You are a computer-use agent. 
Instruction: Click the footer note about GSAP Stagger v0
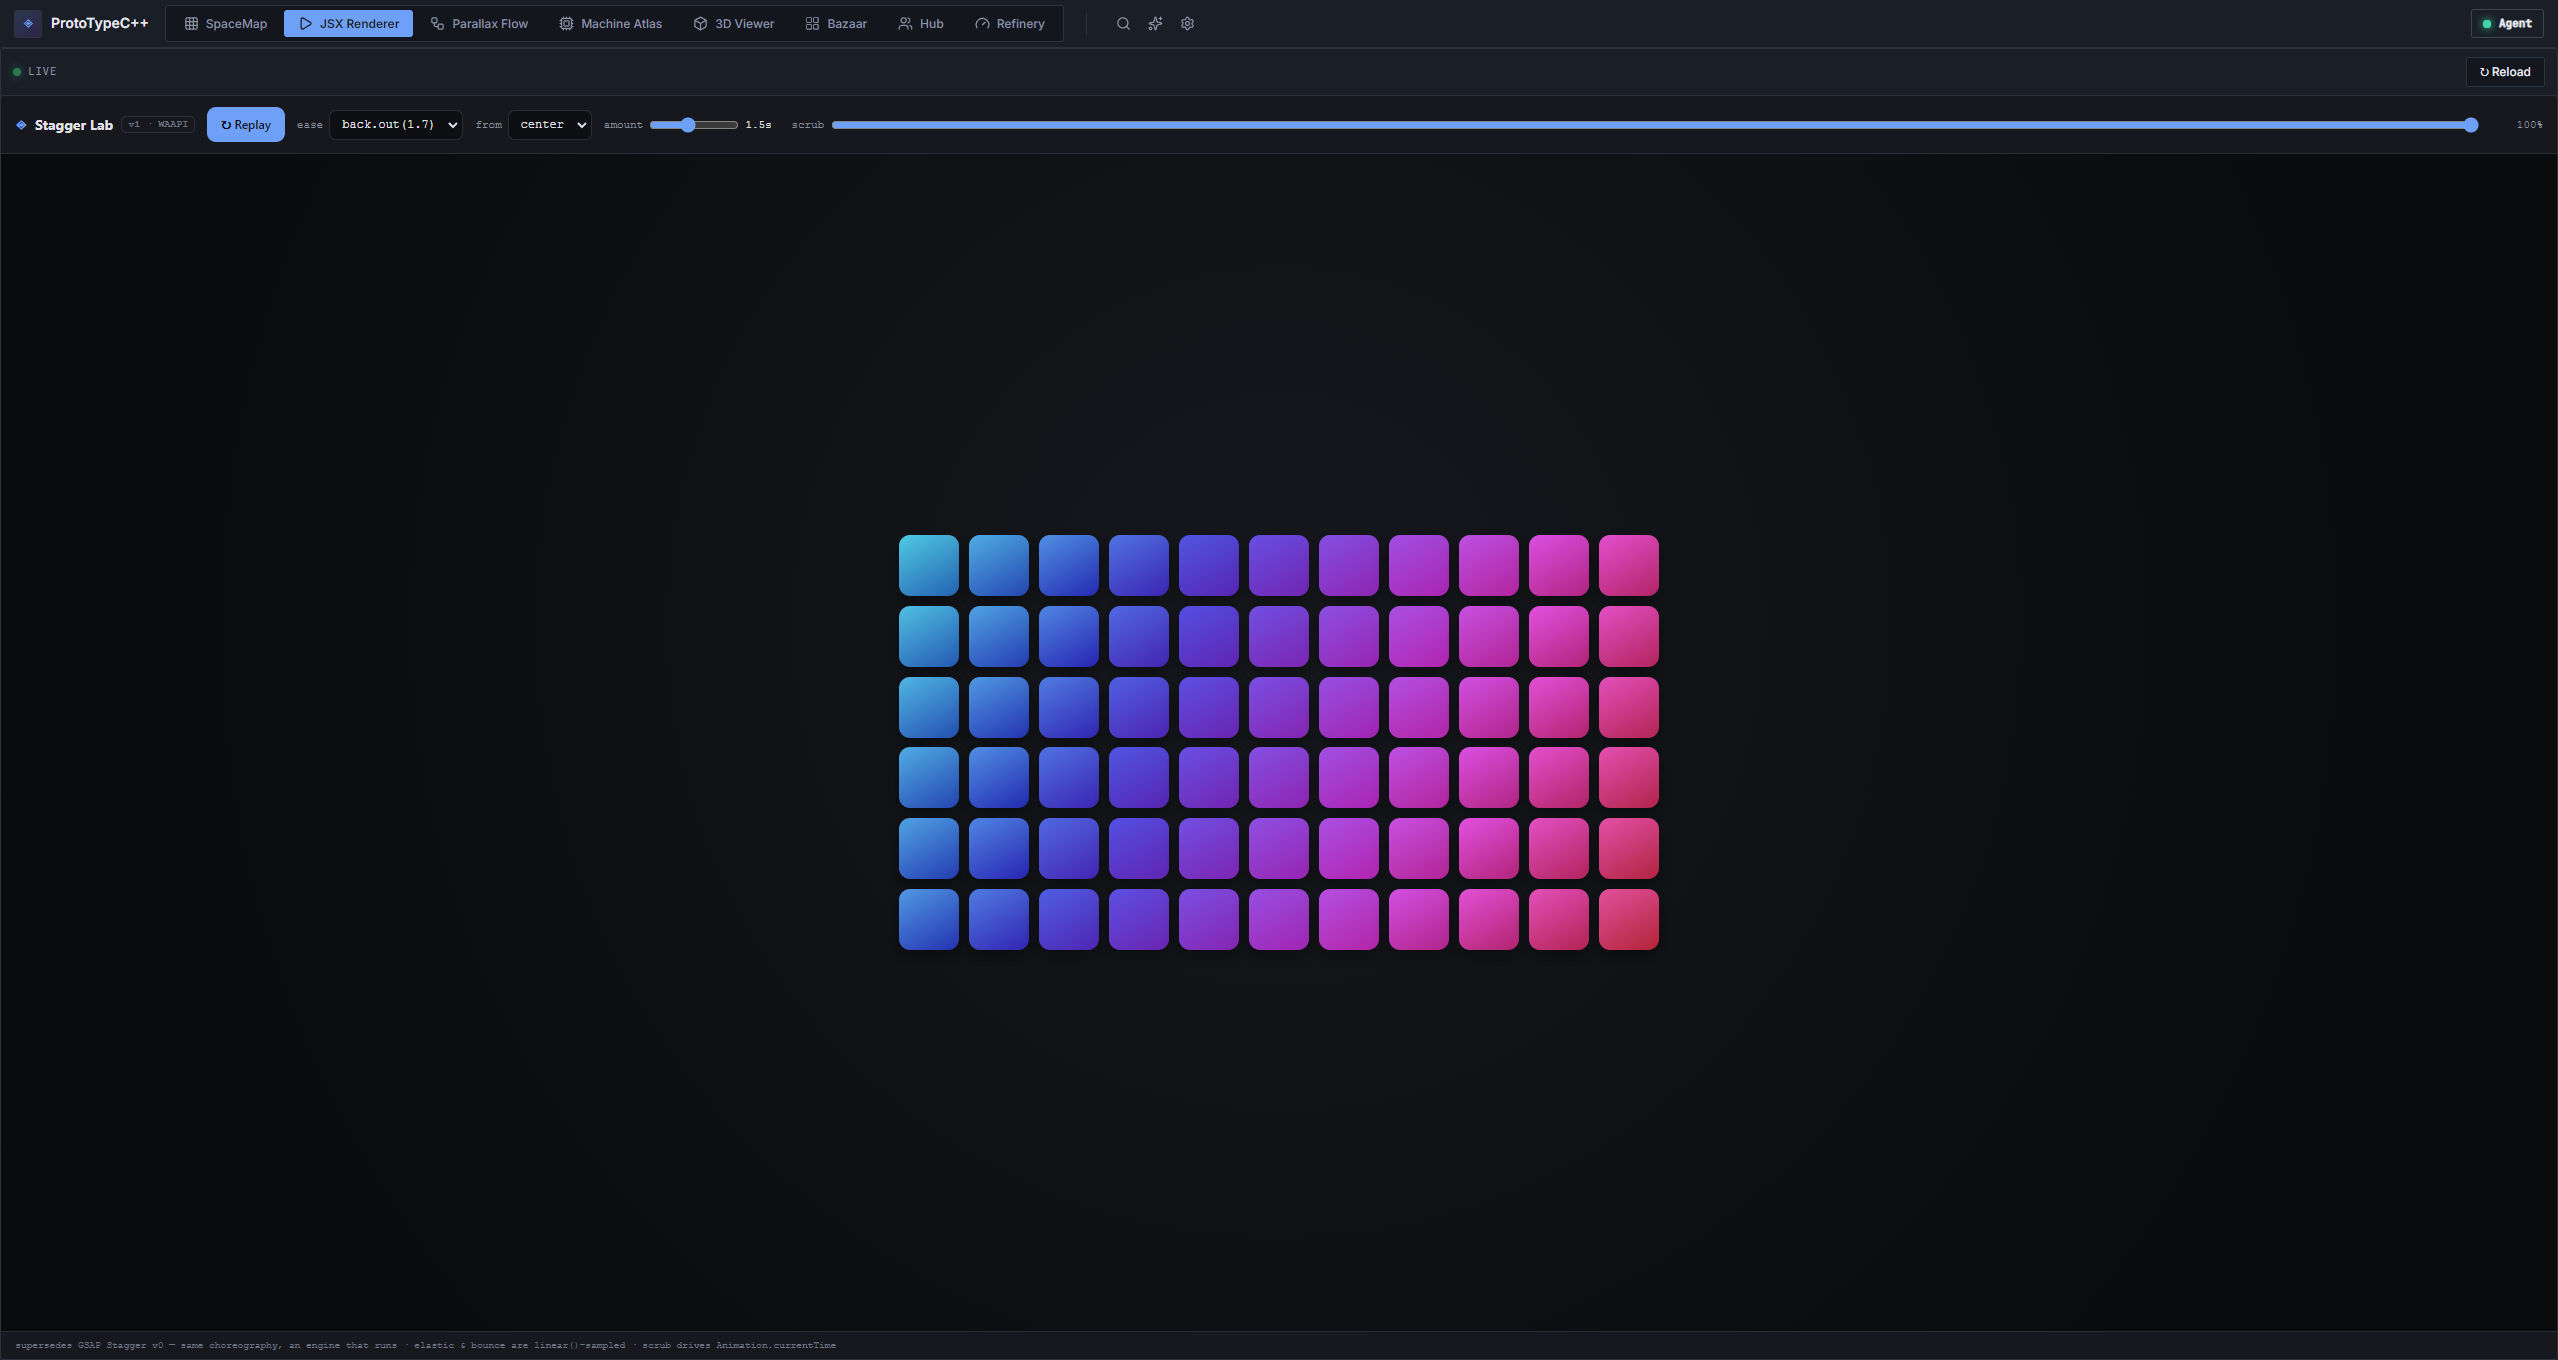[425, 1345]
